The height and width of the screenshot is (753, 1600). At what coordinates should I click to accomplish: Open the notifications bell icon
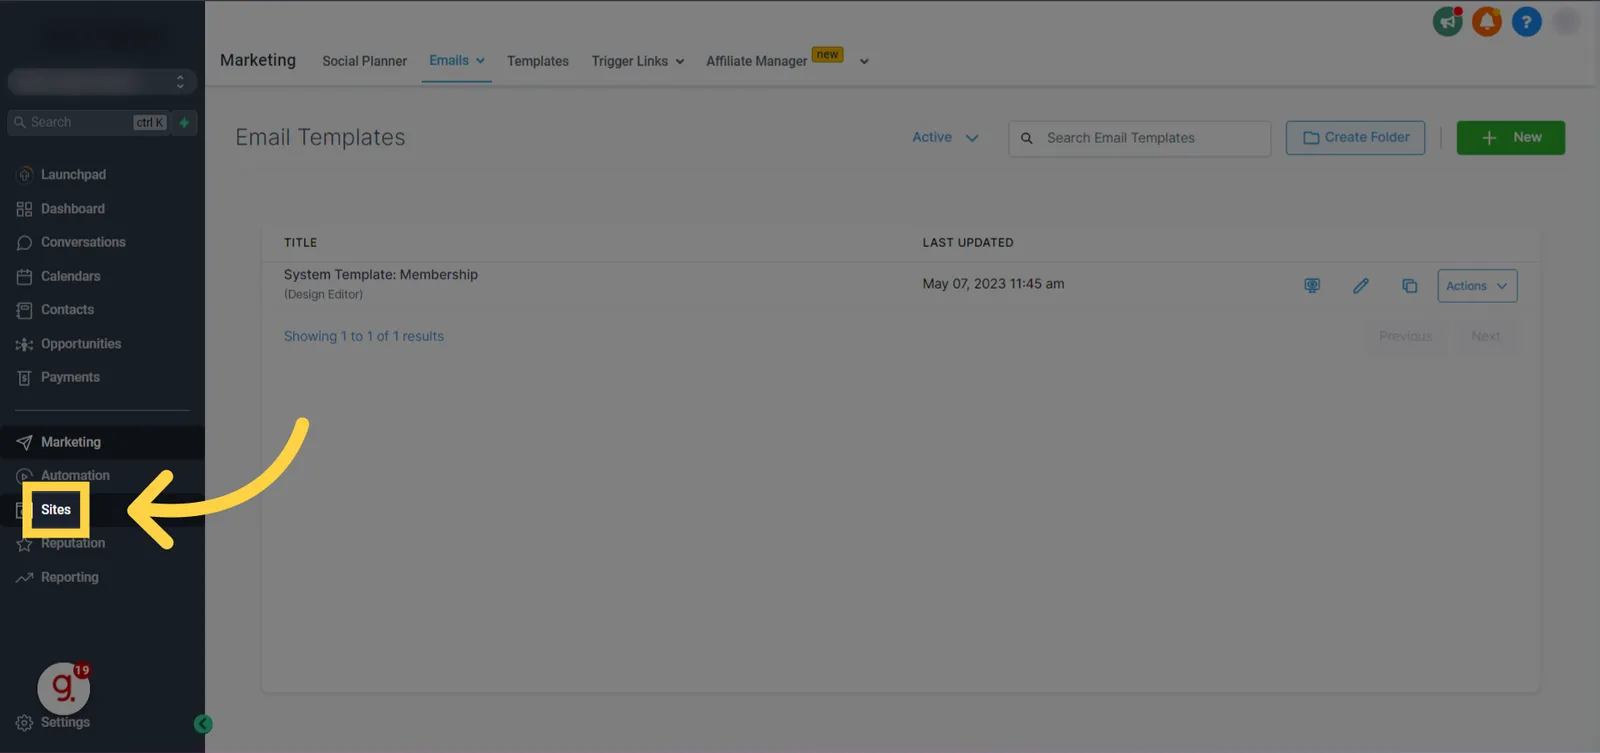point(1487,21)
